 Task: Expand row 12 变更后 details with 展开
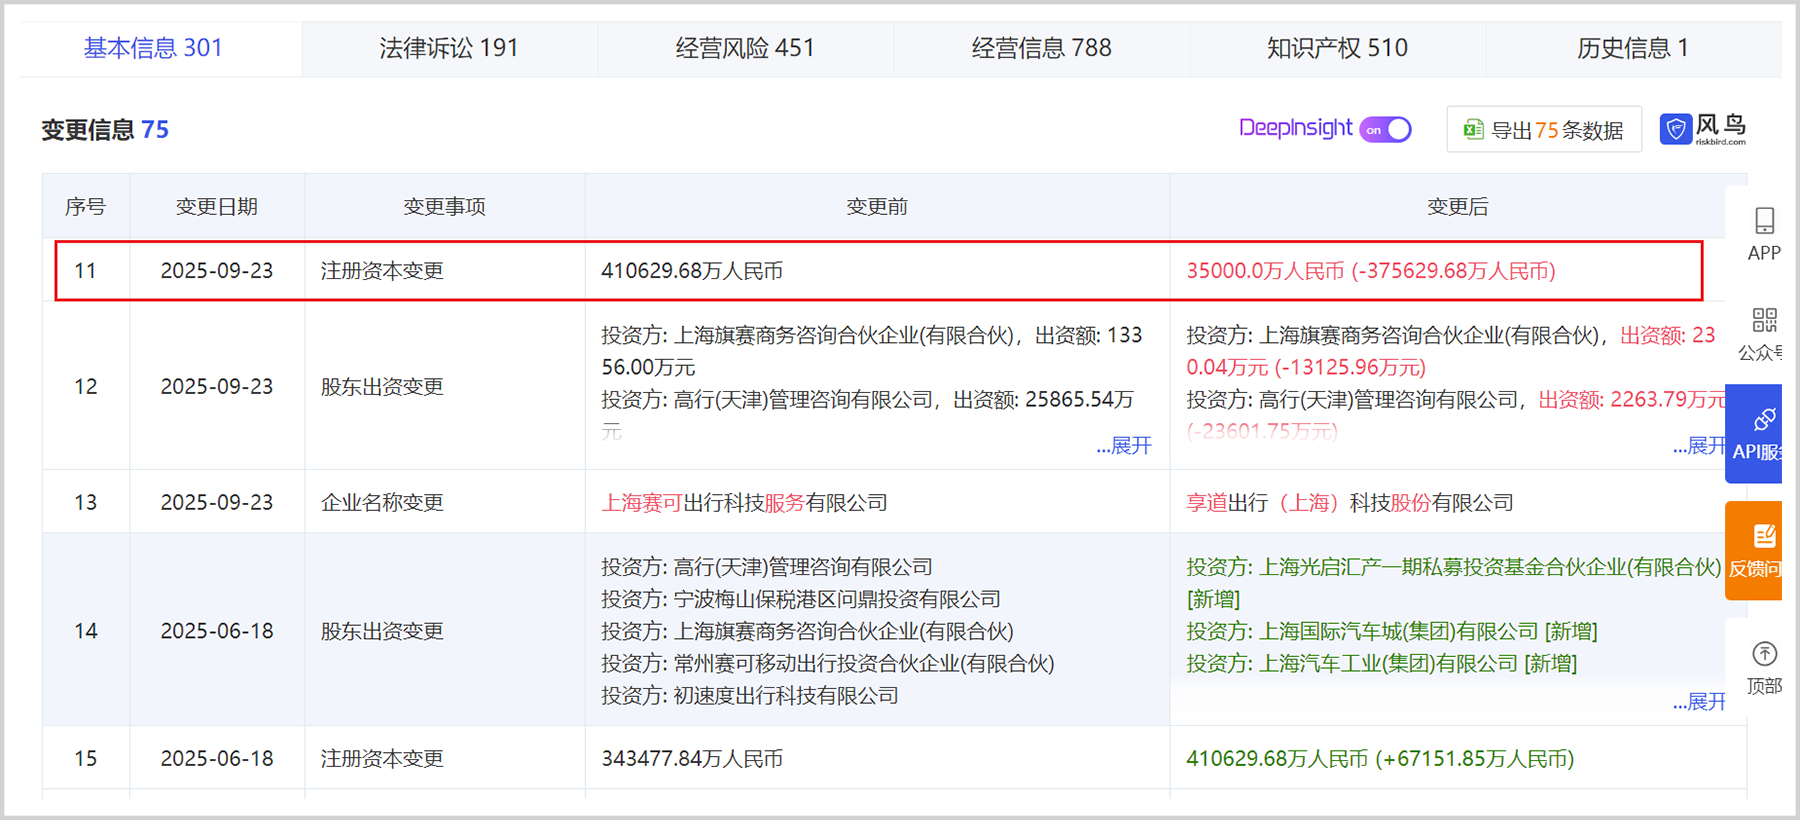pos(1699,446)
